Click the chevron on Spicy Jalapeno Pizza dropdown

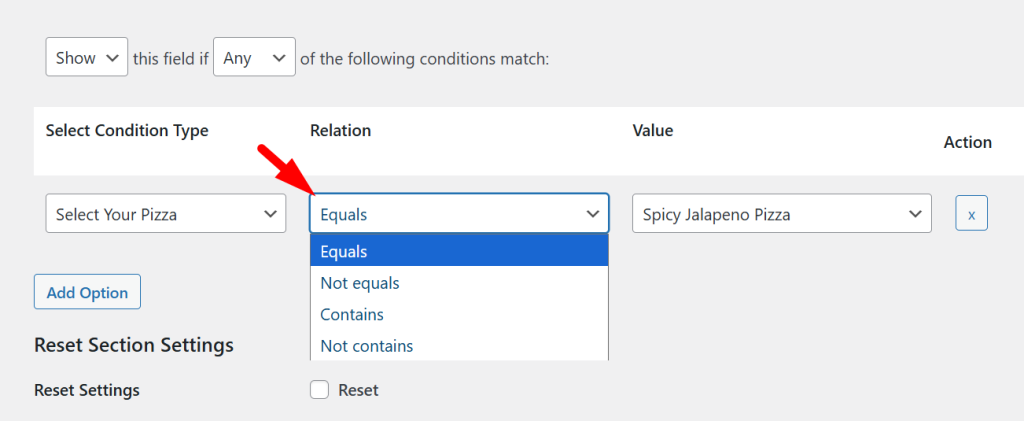click(x=914, y=214)
